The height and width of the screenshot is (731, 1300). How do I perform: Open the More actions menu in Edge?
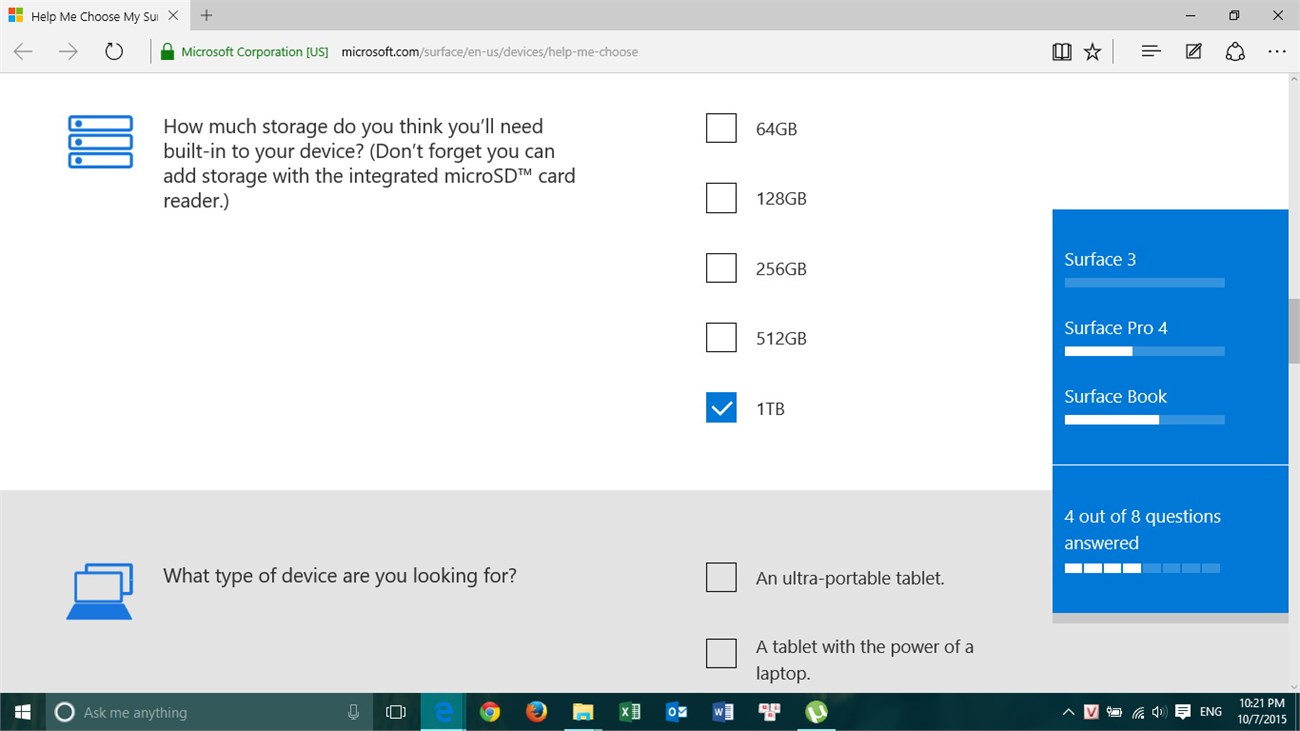coord(1277,51)
